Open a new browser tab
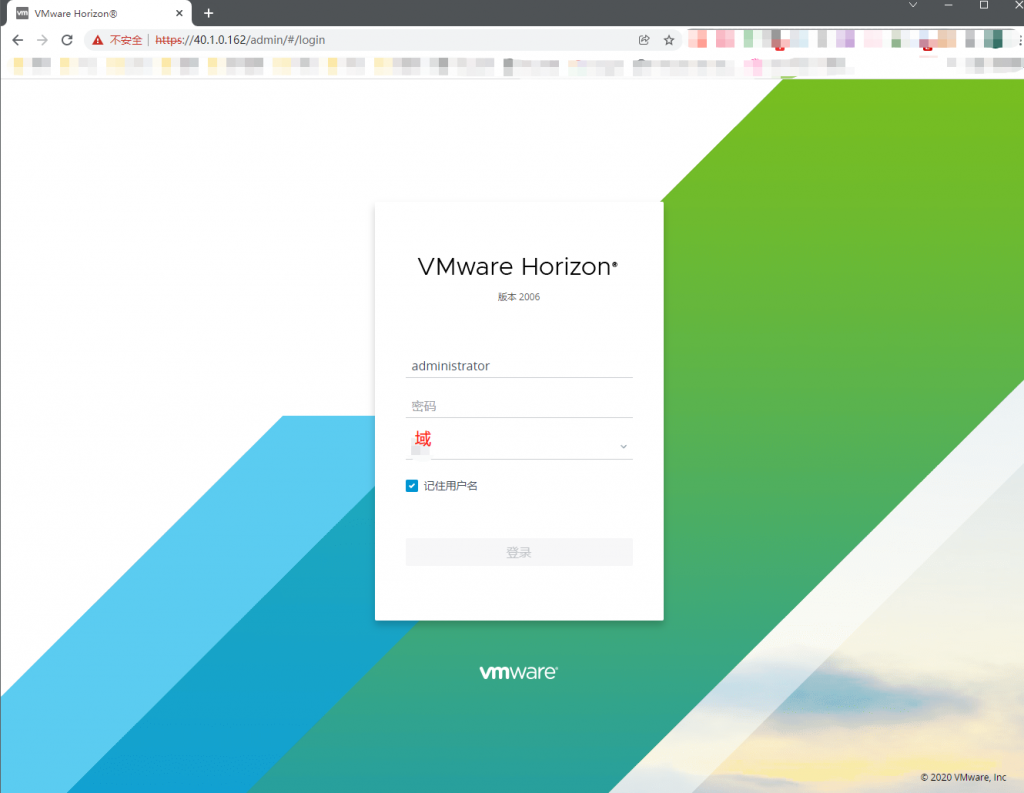The image size is (1024, 793). click(x=208, y=13)
